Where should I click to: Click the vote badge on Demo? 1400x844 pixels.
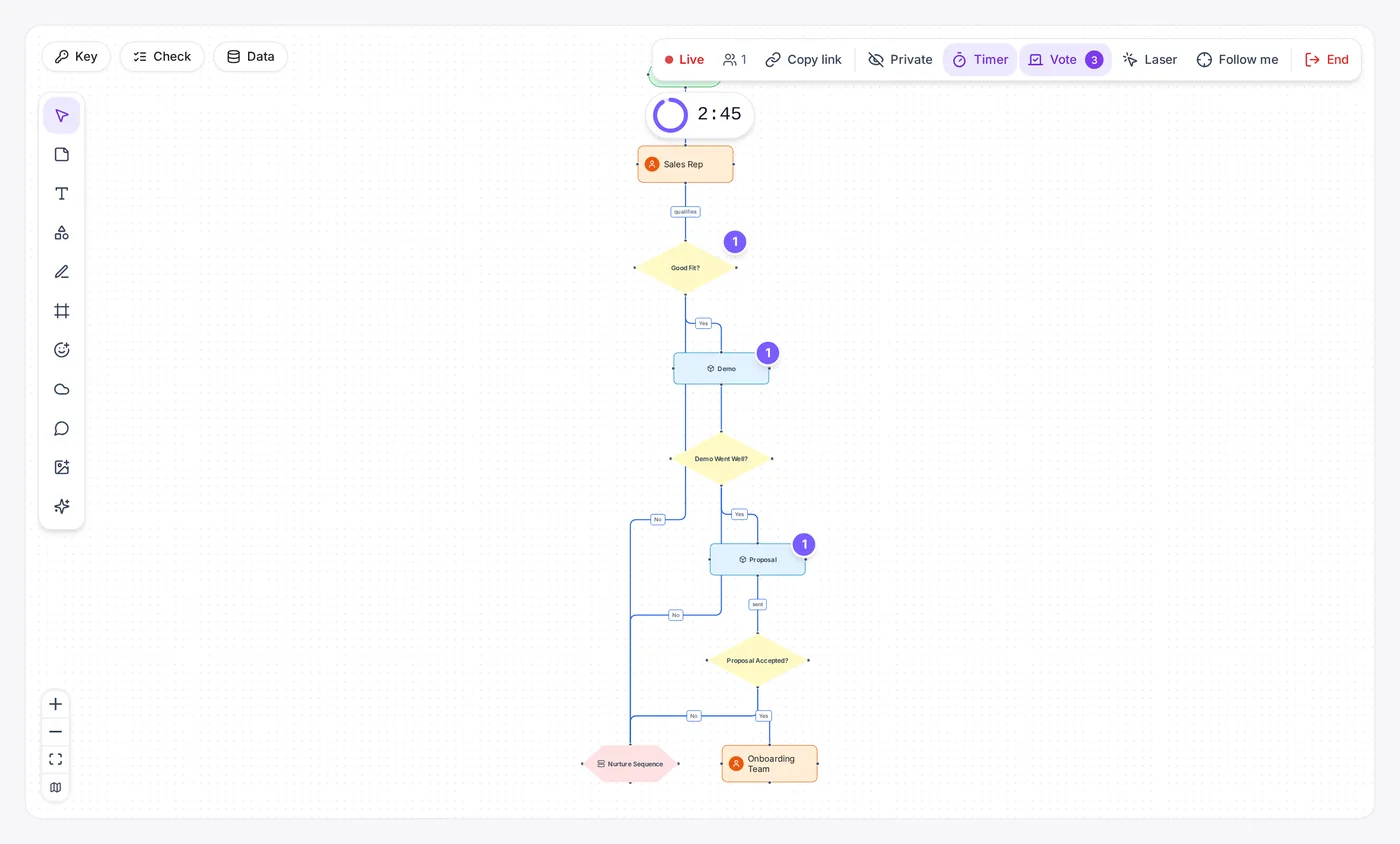(x=767, y=353)
